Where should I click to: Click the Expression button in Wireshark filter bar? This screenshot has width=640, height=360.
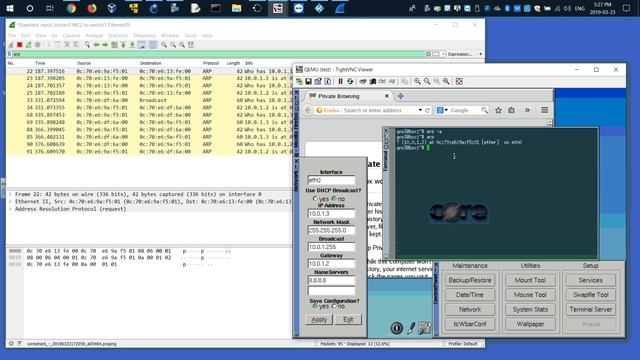point(460,54)
